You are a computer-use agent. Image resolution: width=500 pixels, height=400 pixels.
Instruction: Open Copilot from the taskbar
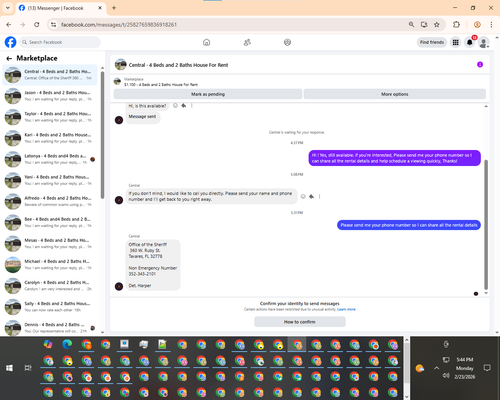(48, 344)
